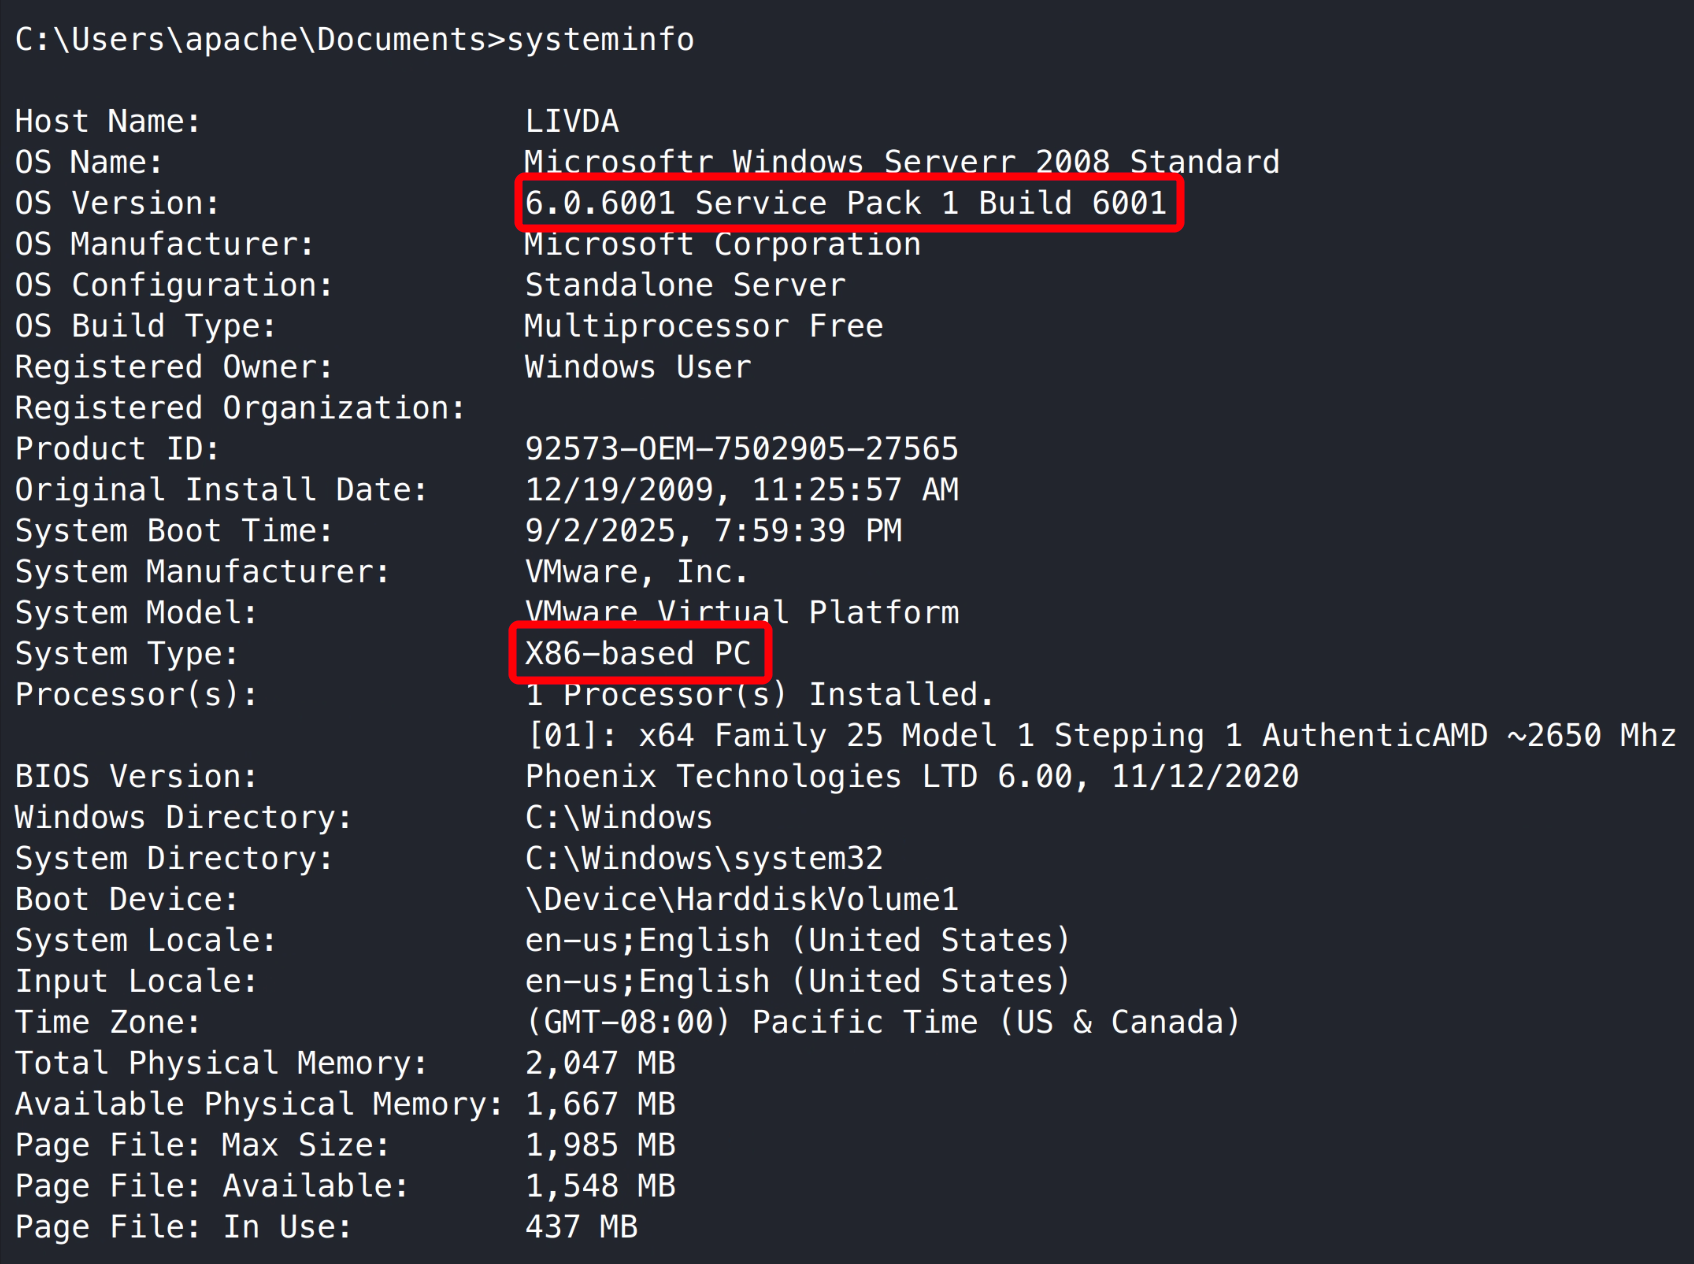The image size is (1694, 1264).
Task: Click the \Device\HarddiskVolume1 boot device text
Action: point(741,900)
